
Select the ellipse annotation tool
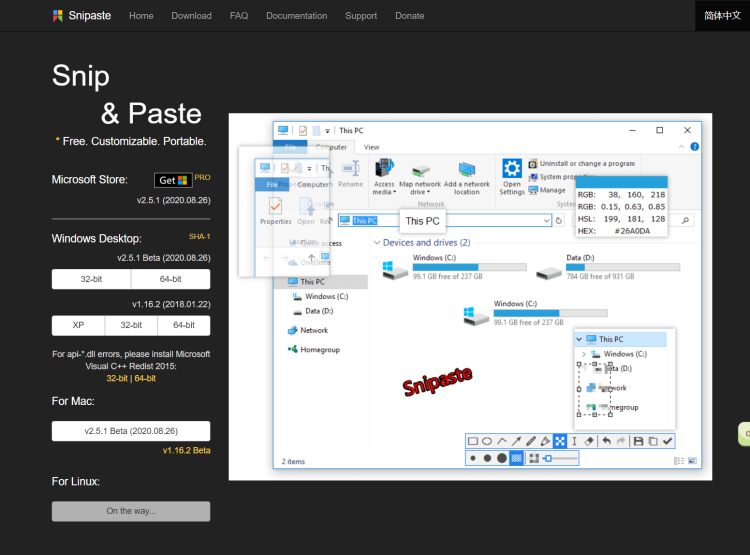[487, 441]
